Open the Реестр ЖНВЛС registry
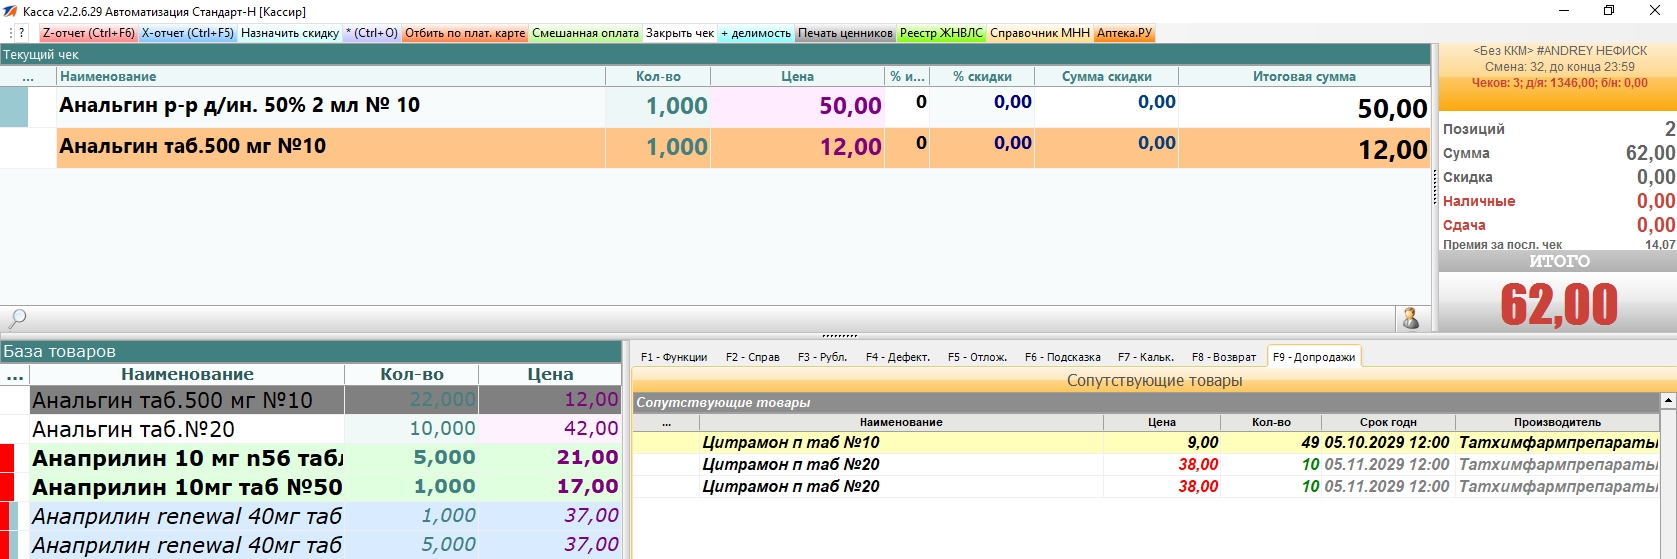Image resolution: width=1677 pixels, height=559 pixels. point(941,33)
